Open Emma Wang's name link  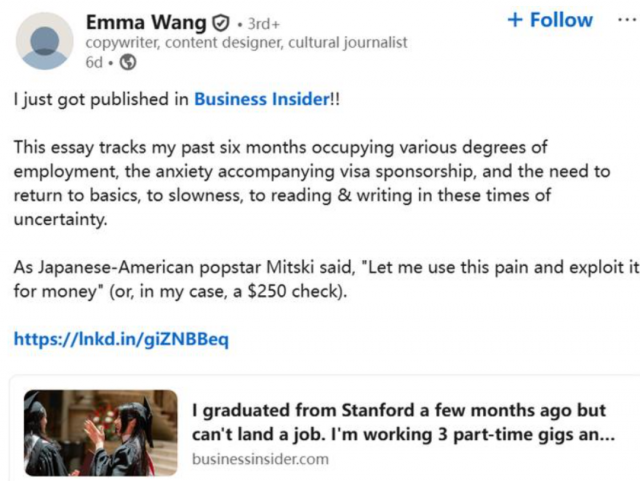(146, 22)
